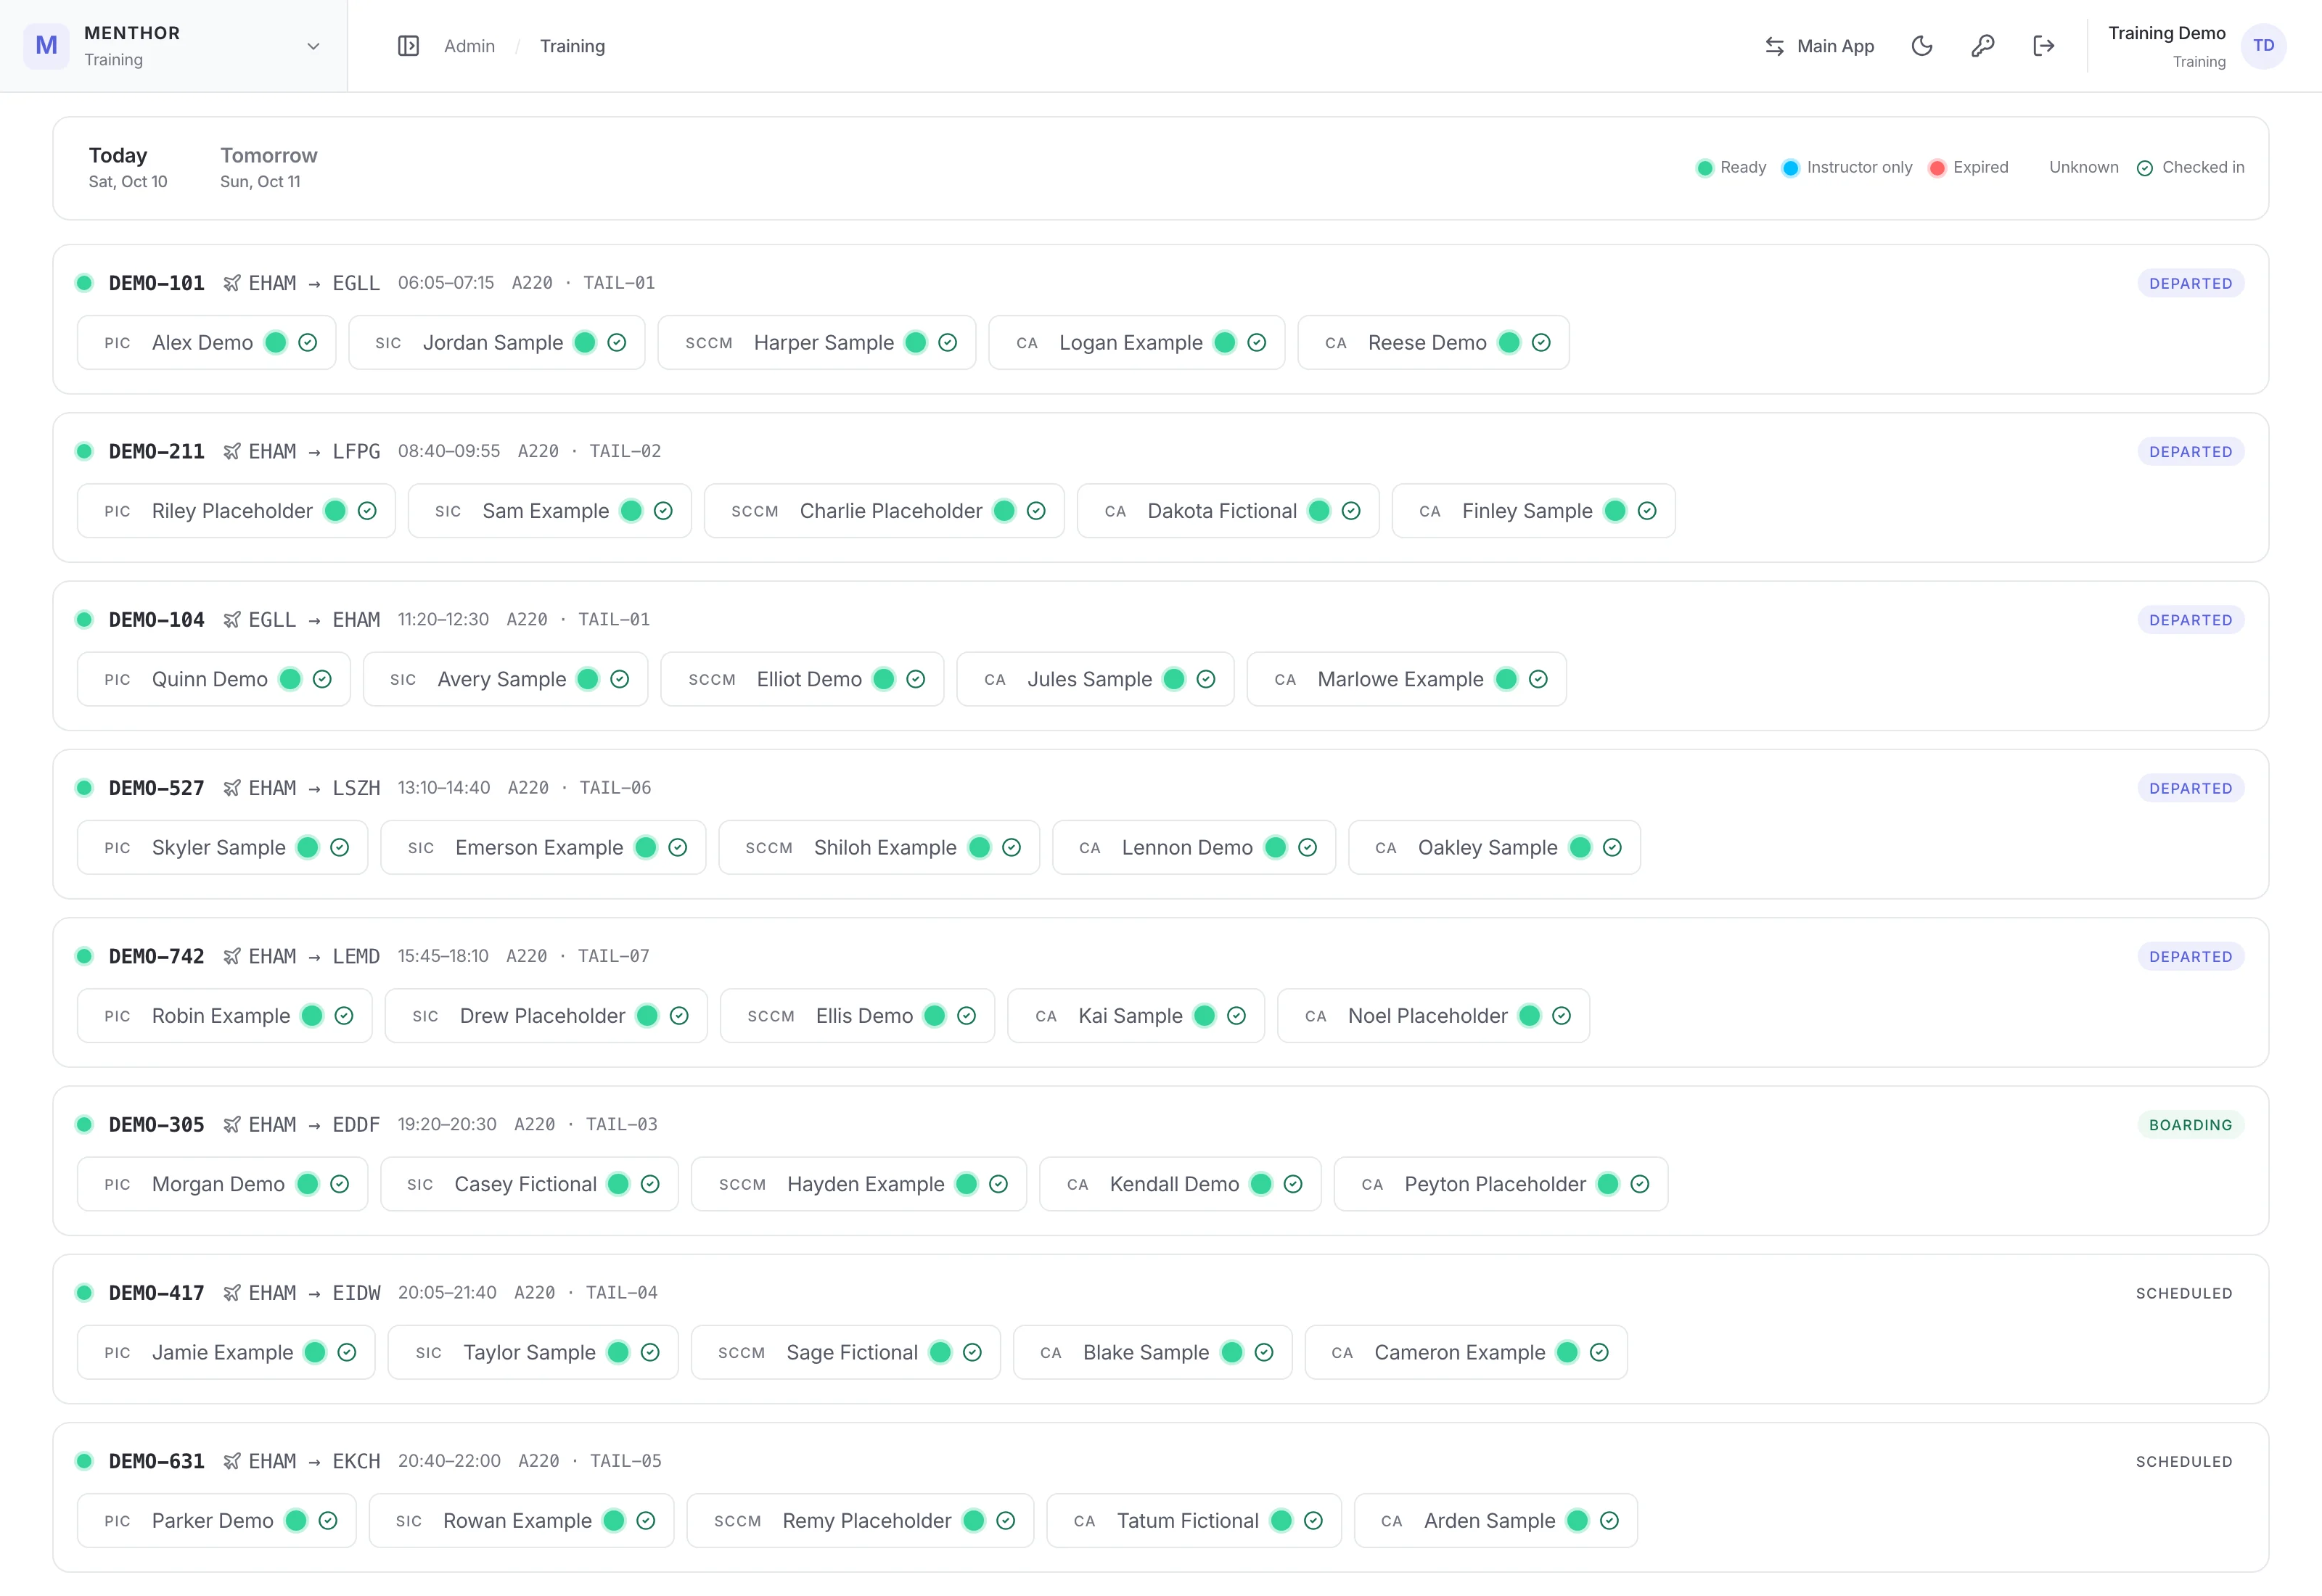Click Riley Placeholder's checked-in checkmark
2322x1596 pixels.
point(367,511)
